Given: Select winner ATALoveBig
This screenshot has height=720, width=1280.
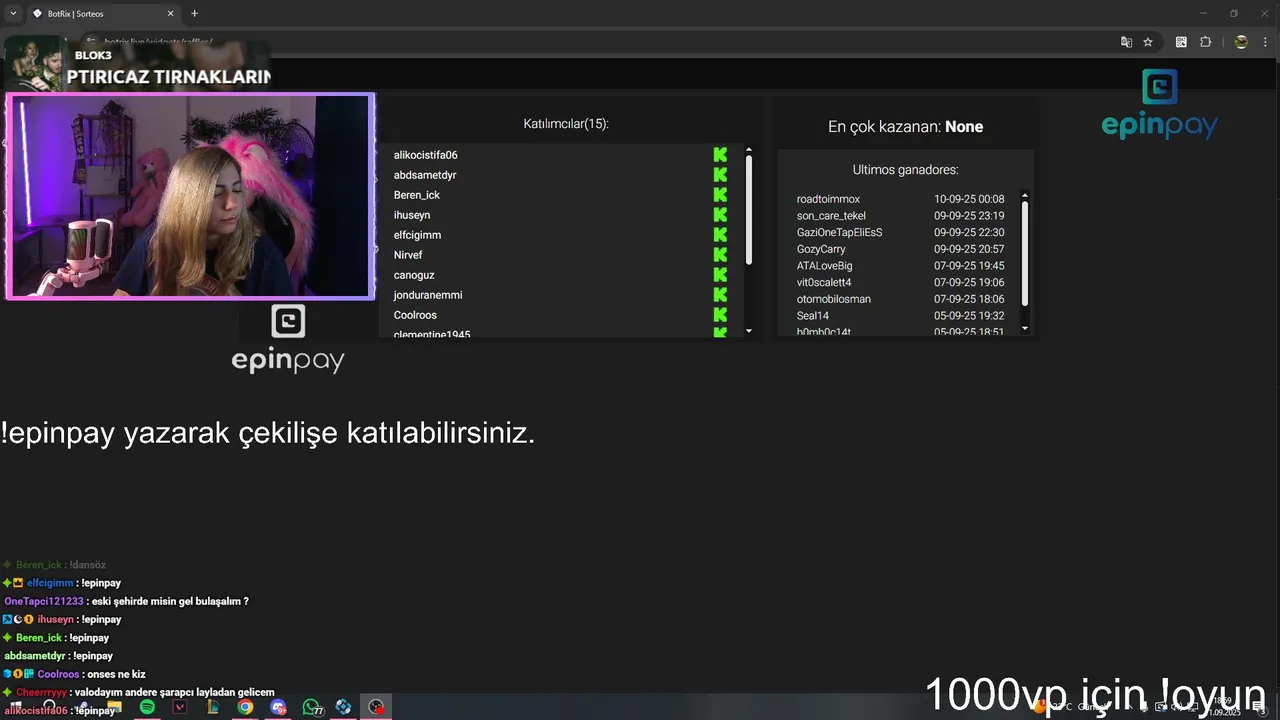Looking at the screenshot, I should coord(824,266).
